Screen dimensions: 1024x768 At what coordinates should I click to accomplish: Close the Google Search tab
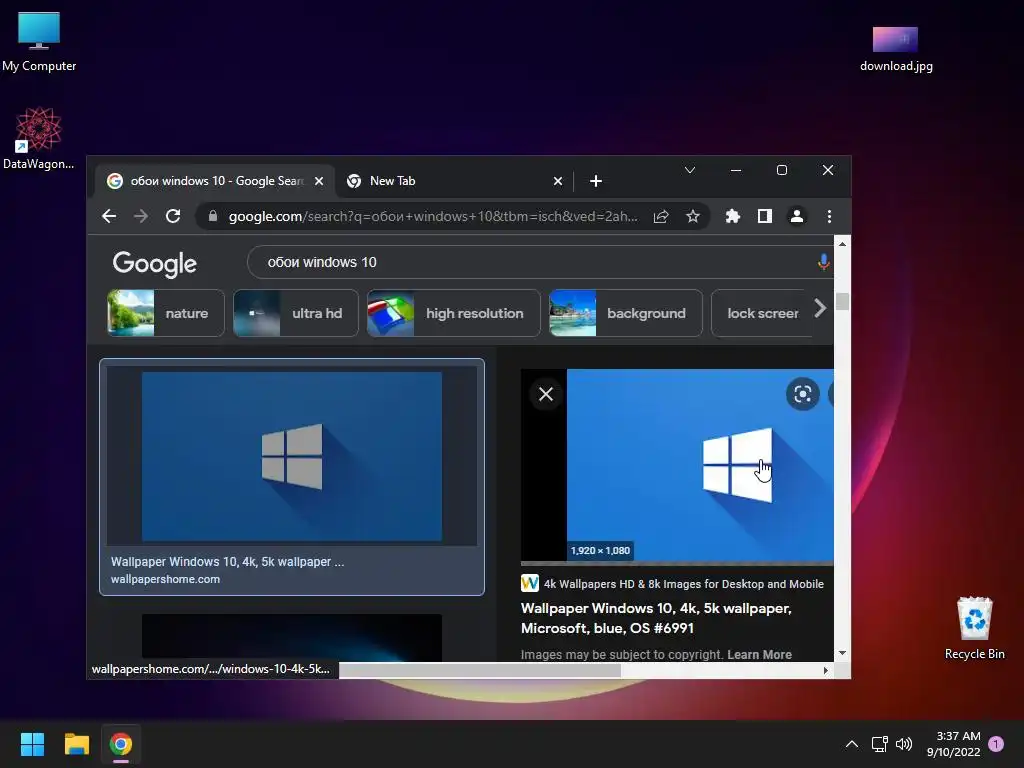click(319, 181)
